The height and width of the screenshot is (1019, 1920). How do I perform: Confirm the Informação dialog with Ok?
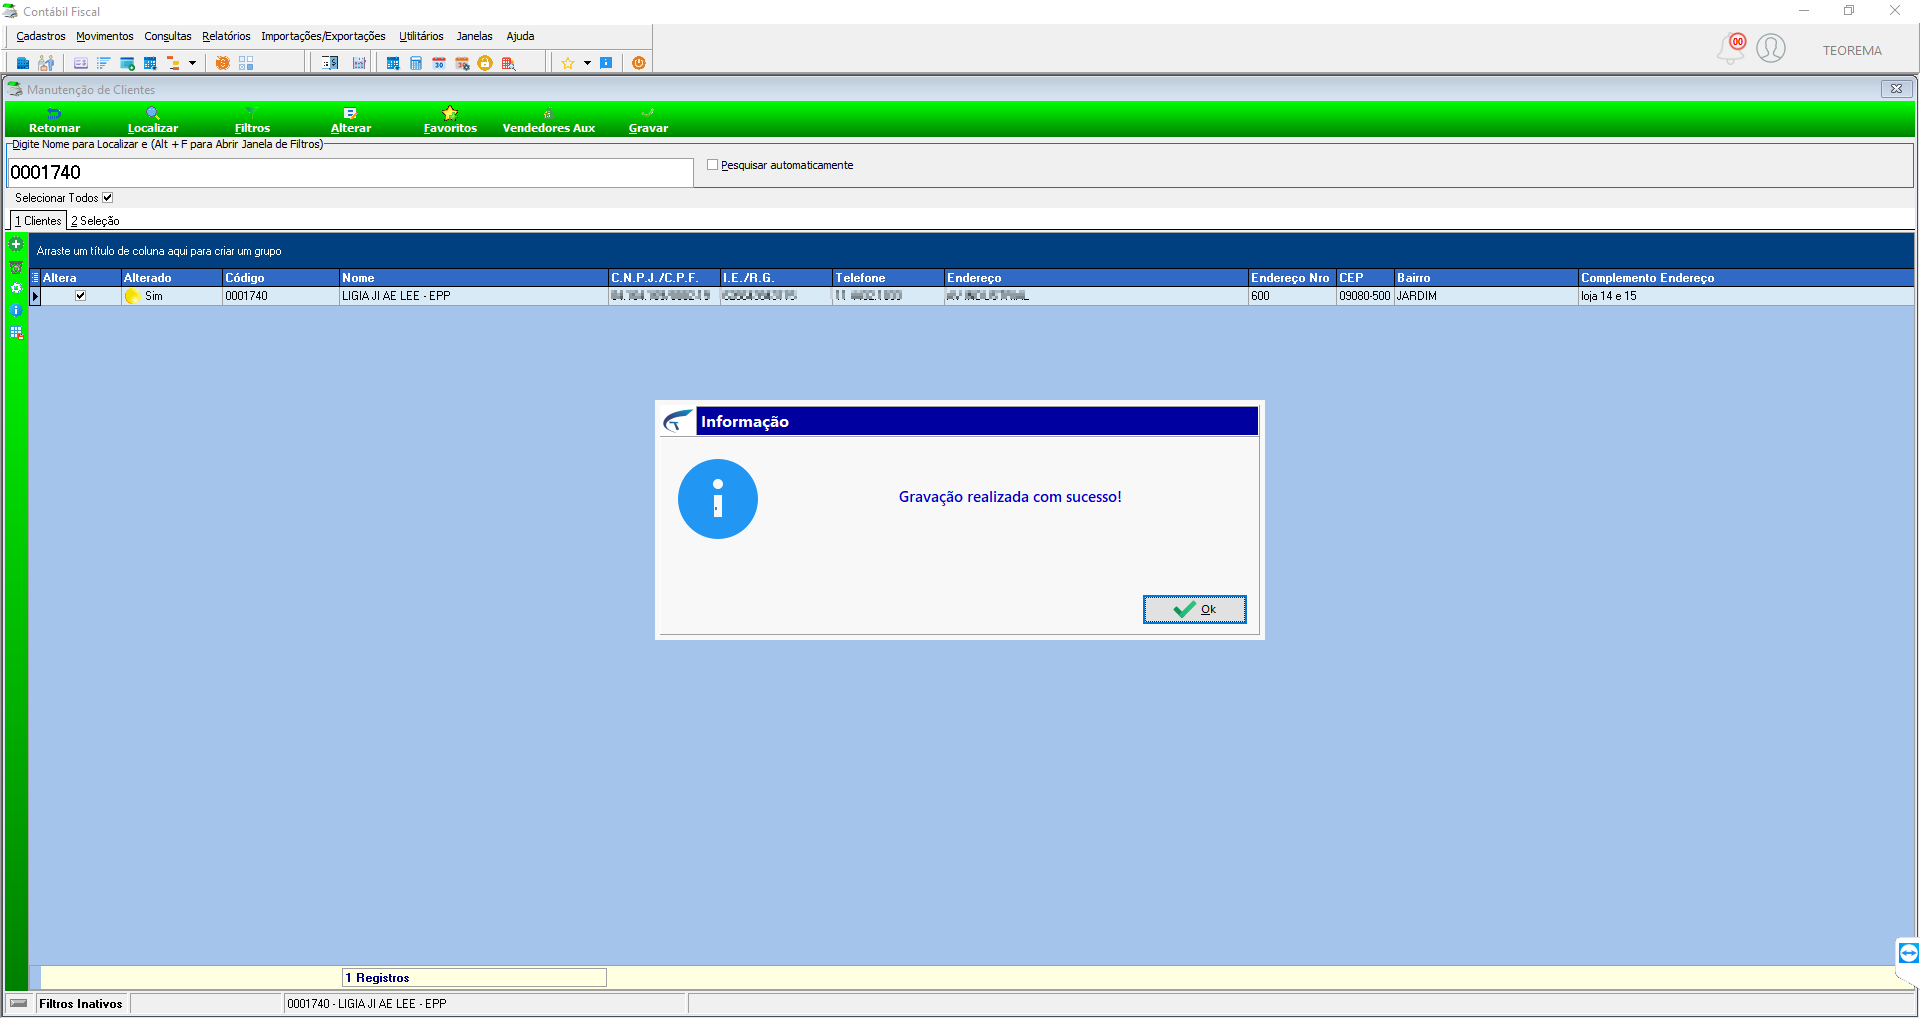pyautogui.click(x=1195, y=609)
